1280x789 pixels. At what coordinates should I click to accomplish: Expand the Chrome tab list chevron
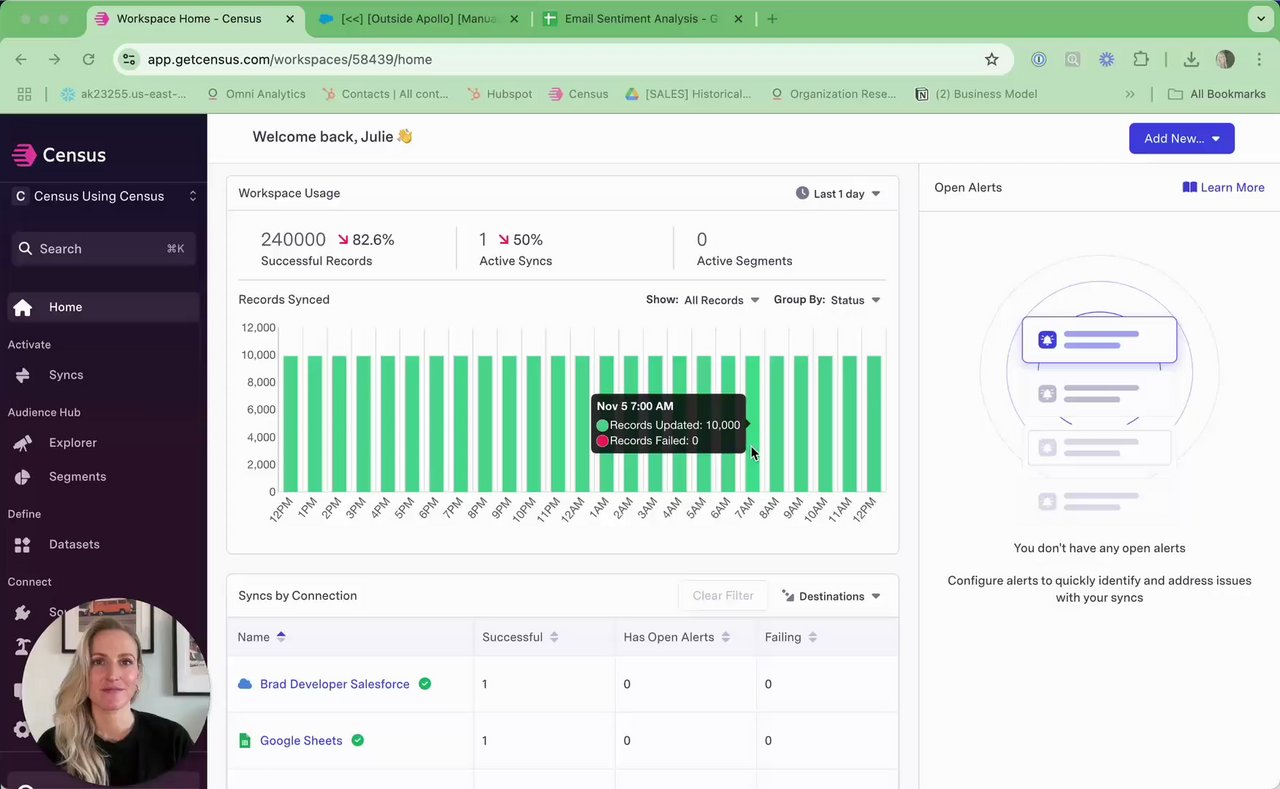(x=1259, y=19)
